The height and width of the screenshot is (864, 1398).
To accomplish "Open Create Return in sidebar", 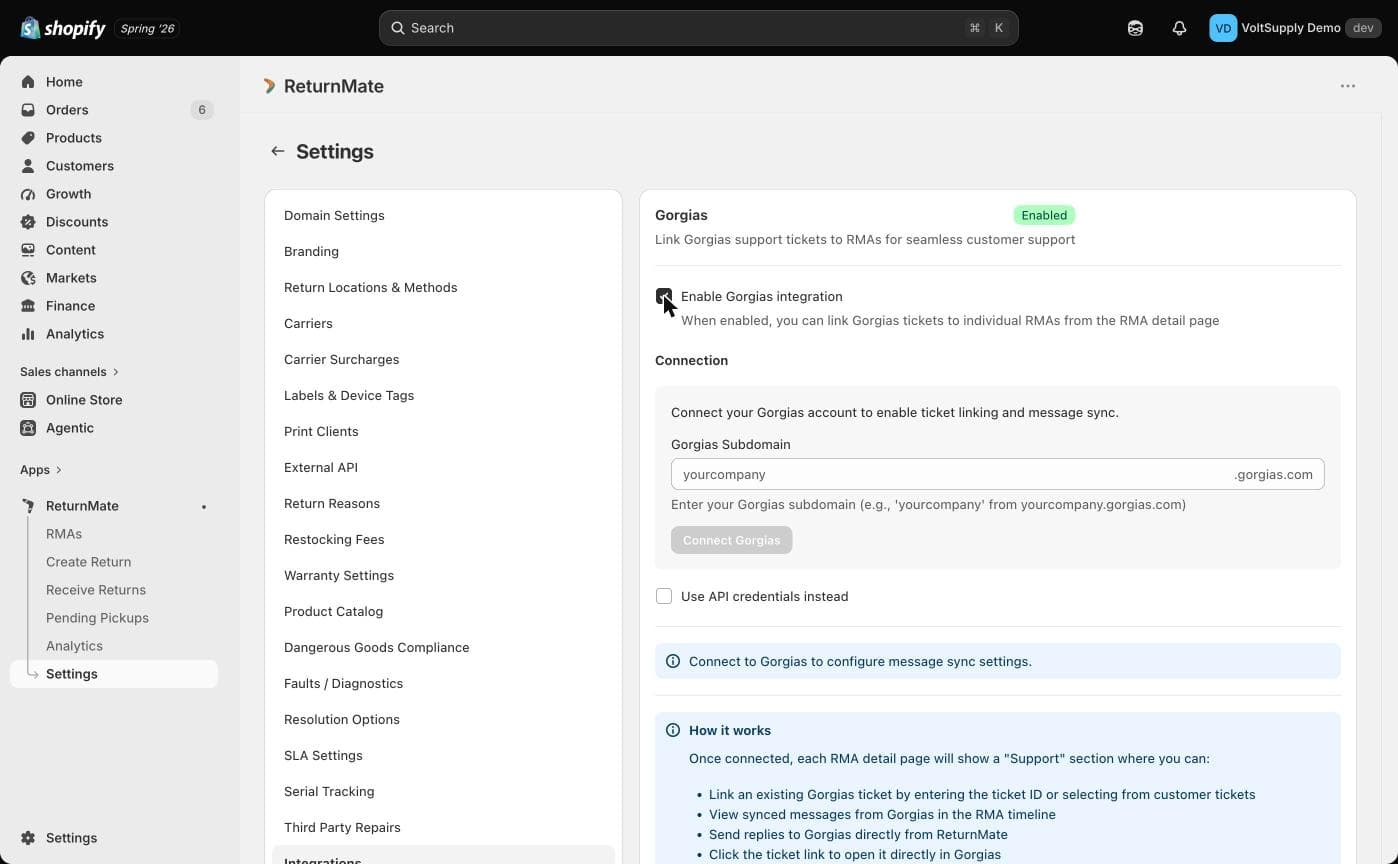I will tap(88, 562).
